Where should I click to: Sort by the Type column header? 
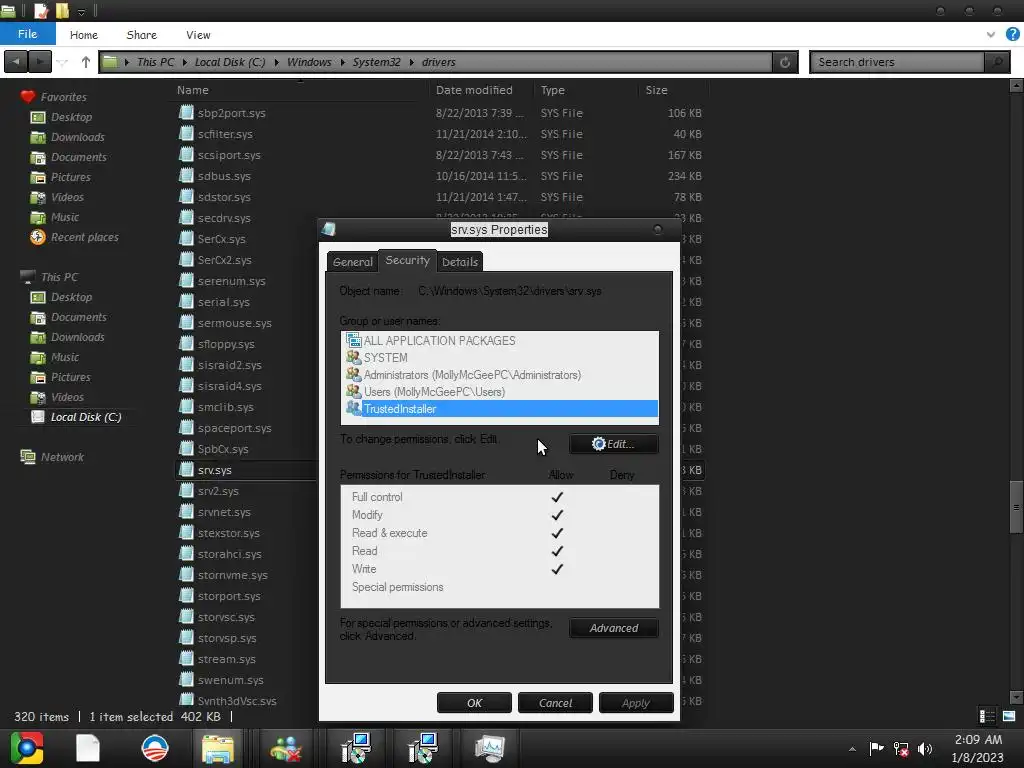point(552,90)
